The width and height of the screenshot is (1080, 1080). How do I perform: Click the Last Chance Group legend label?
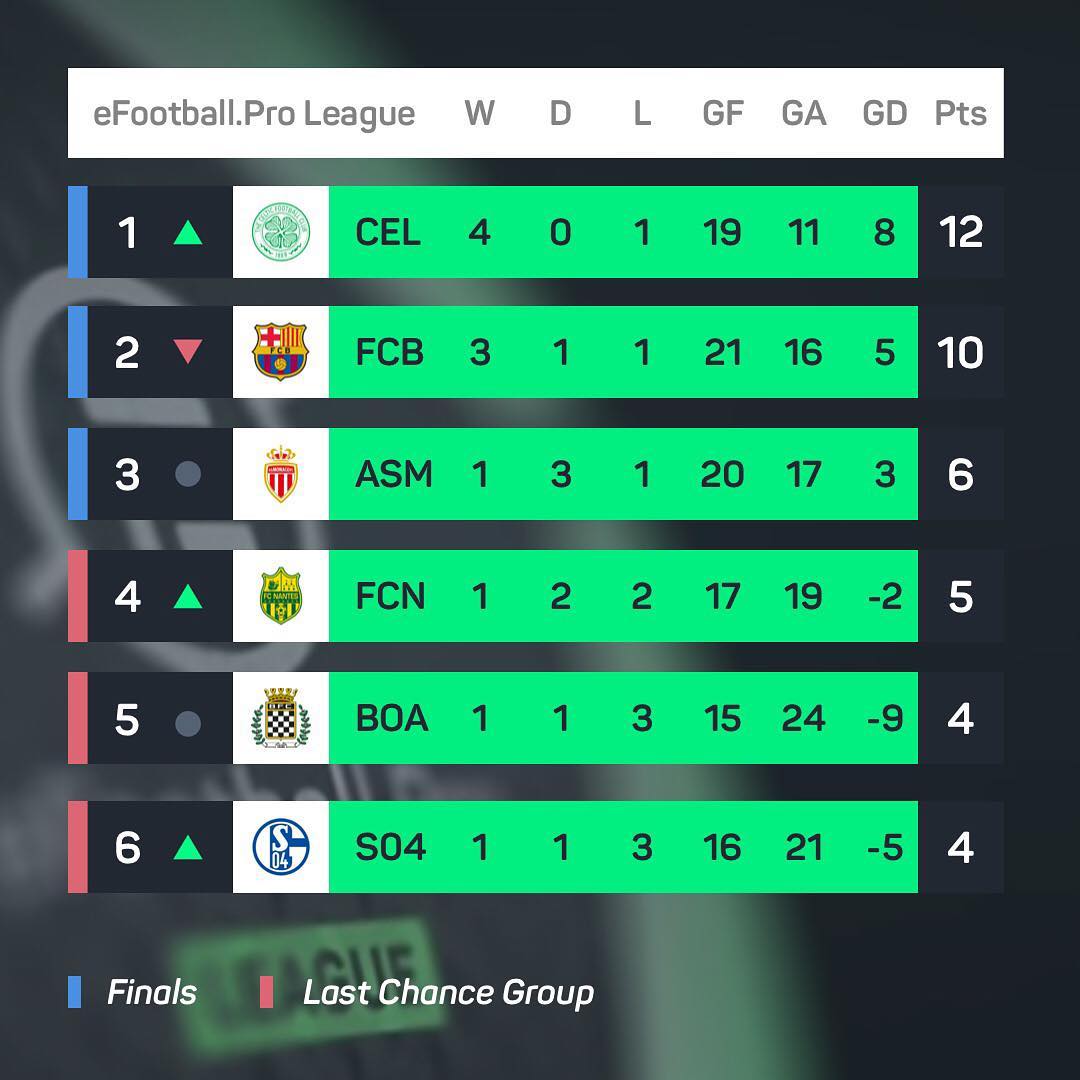pyautogui.click(x=448, y=993)
